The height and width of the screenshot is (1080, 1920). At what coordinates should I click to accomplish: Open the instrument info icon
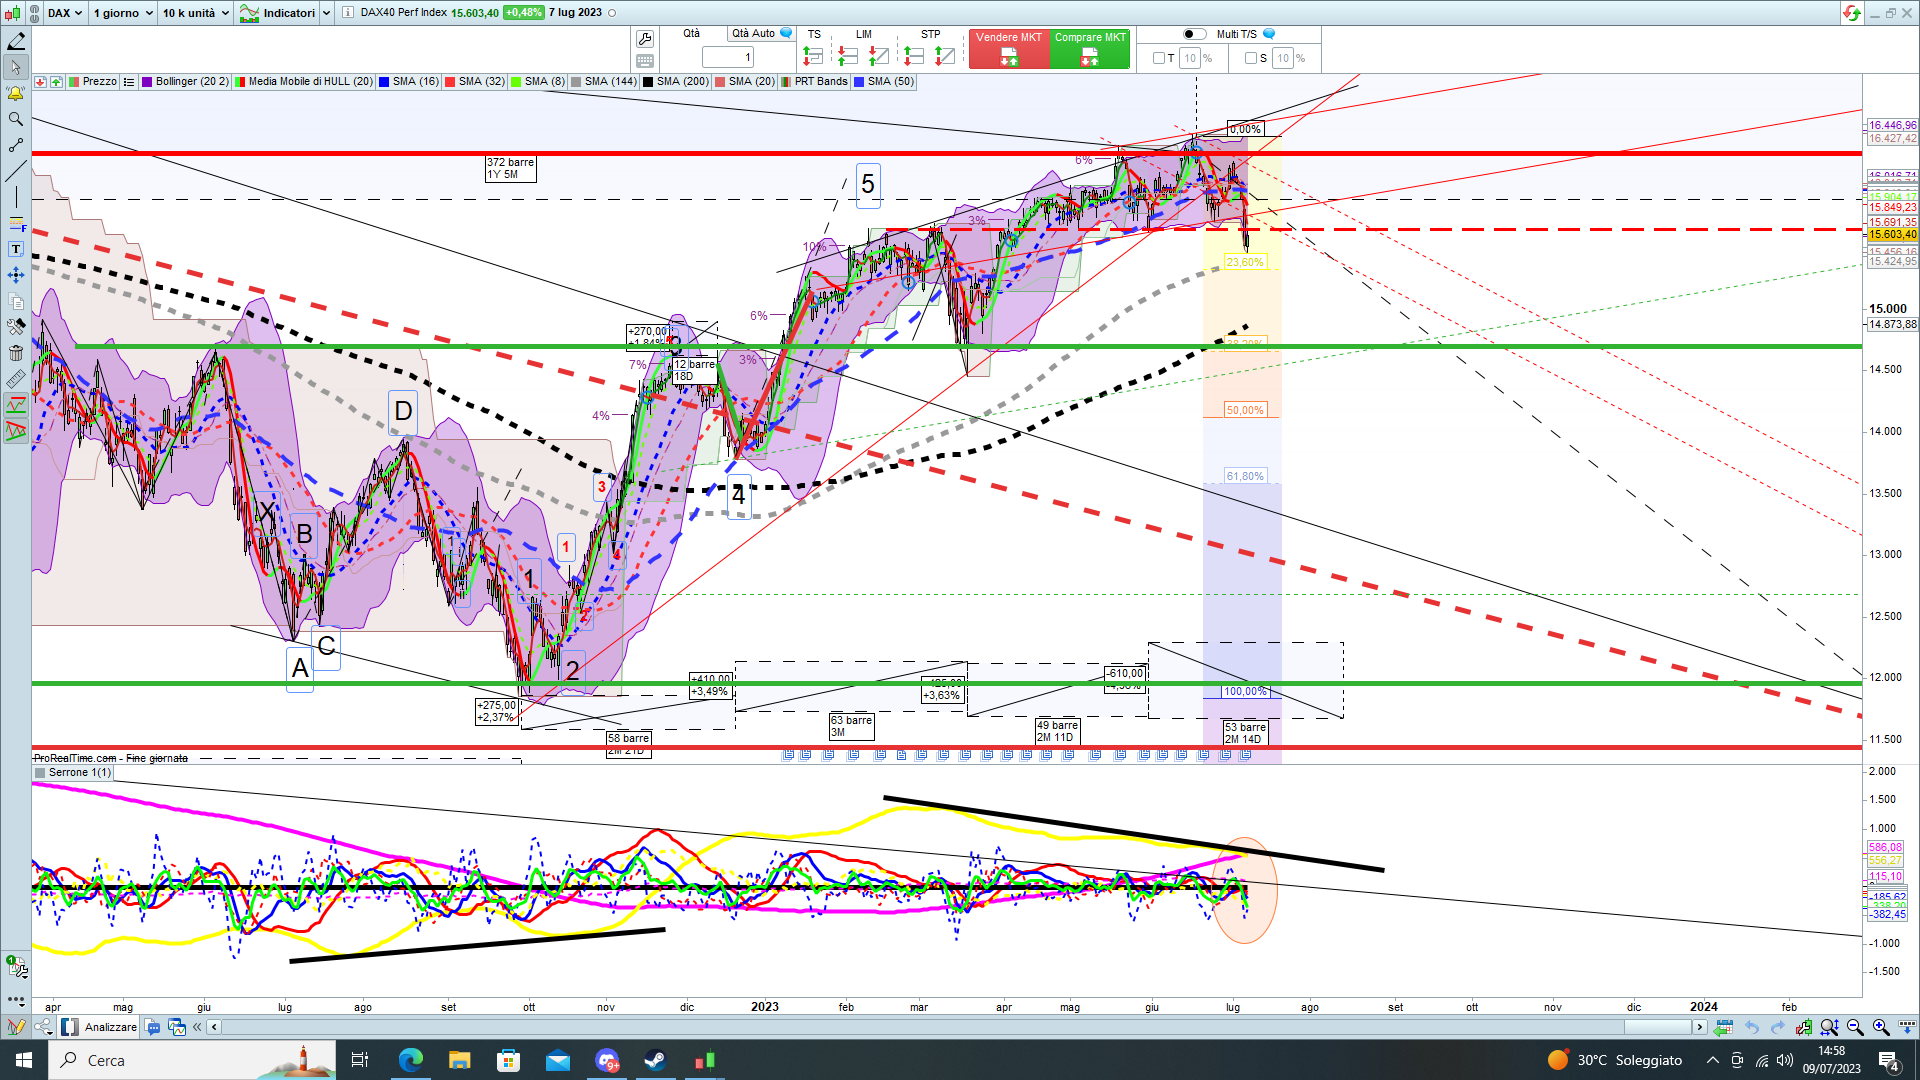[x=347, y=13]
